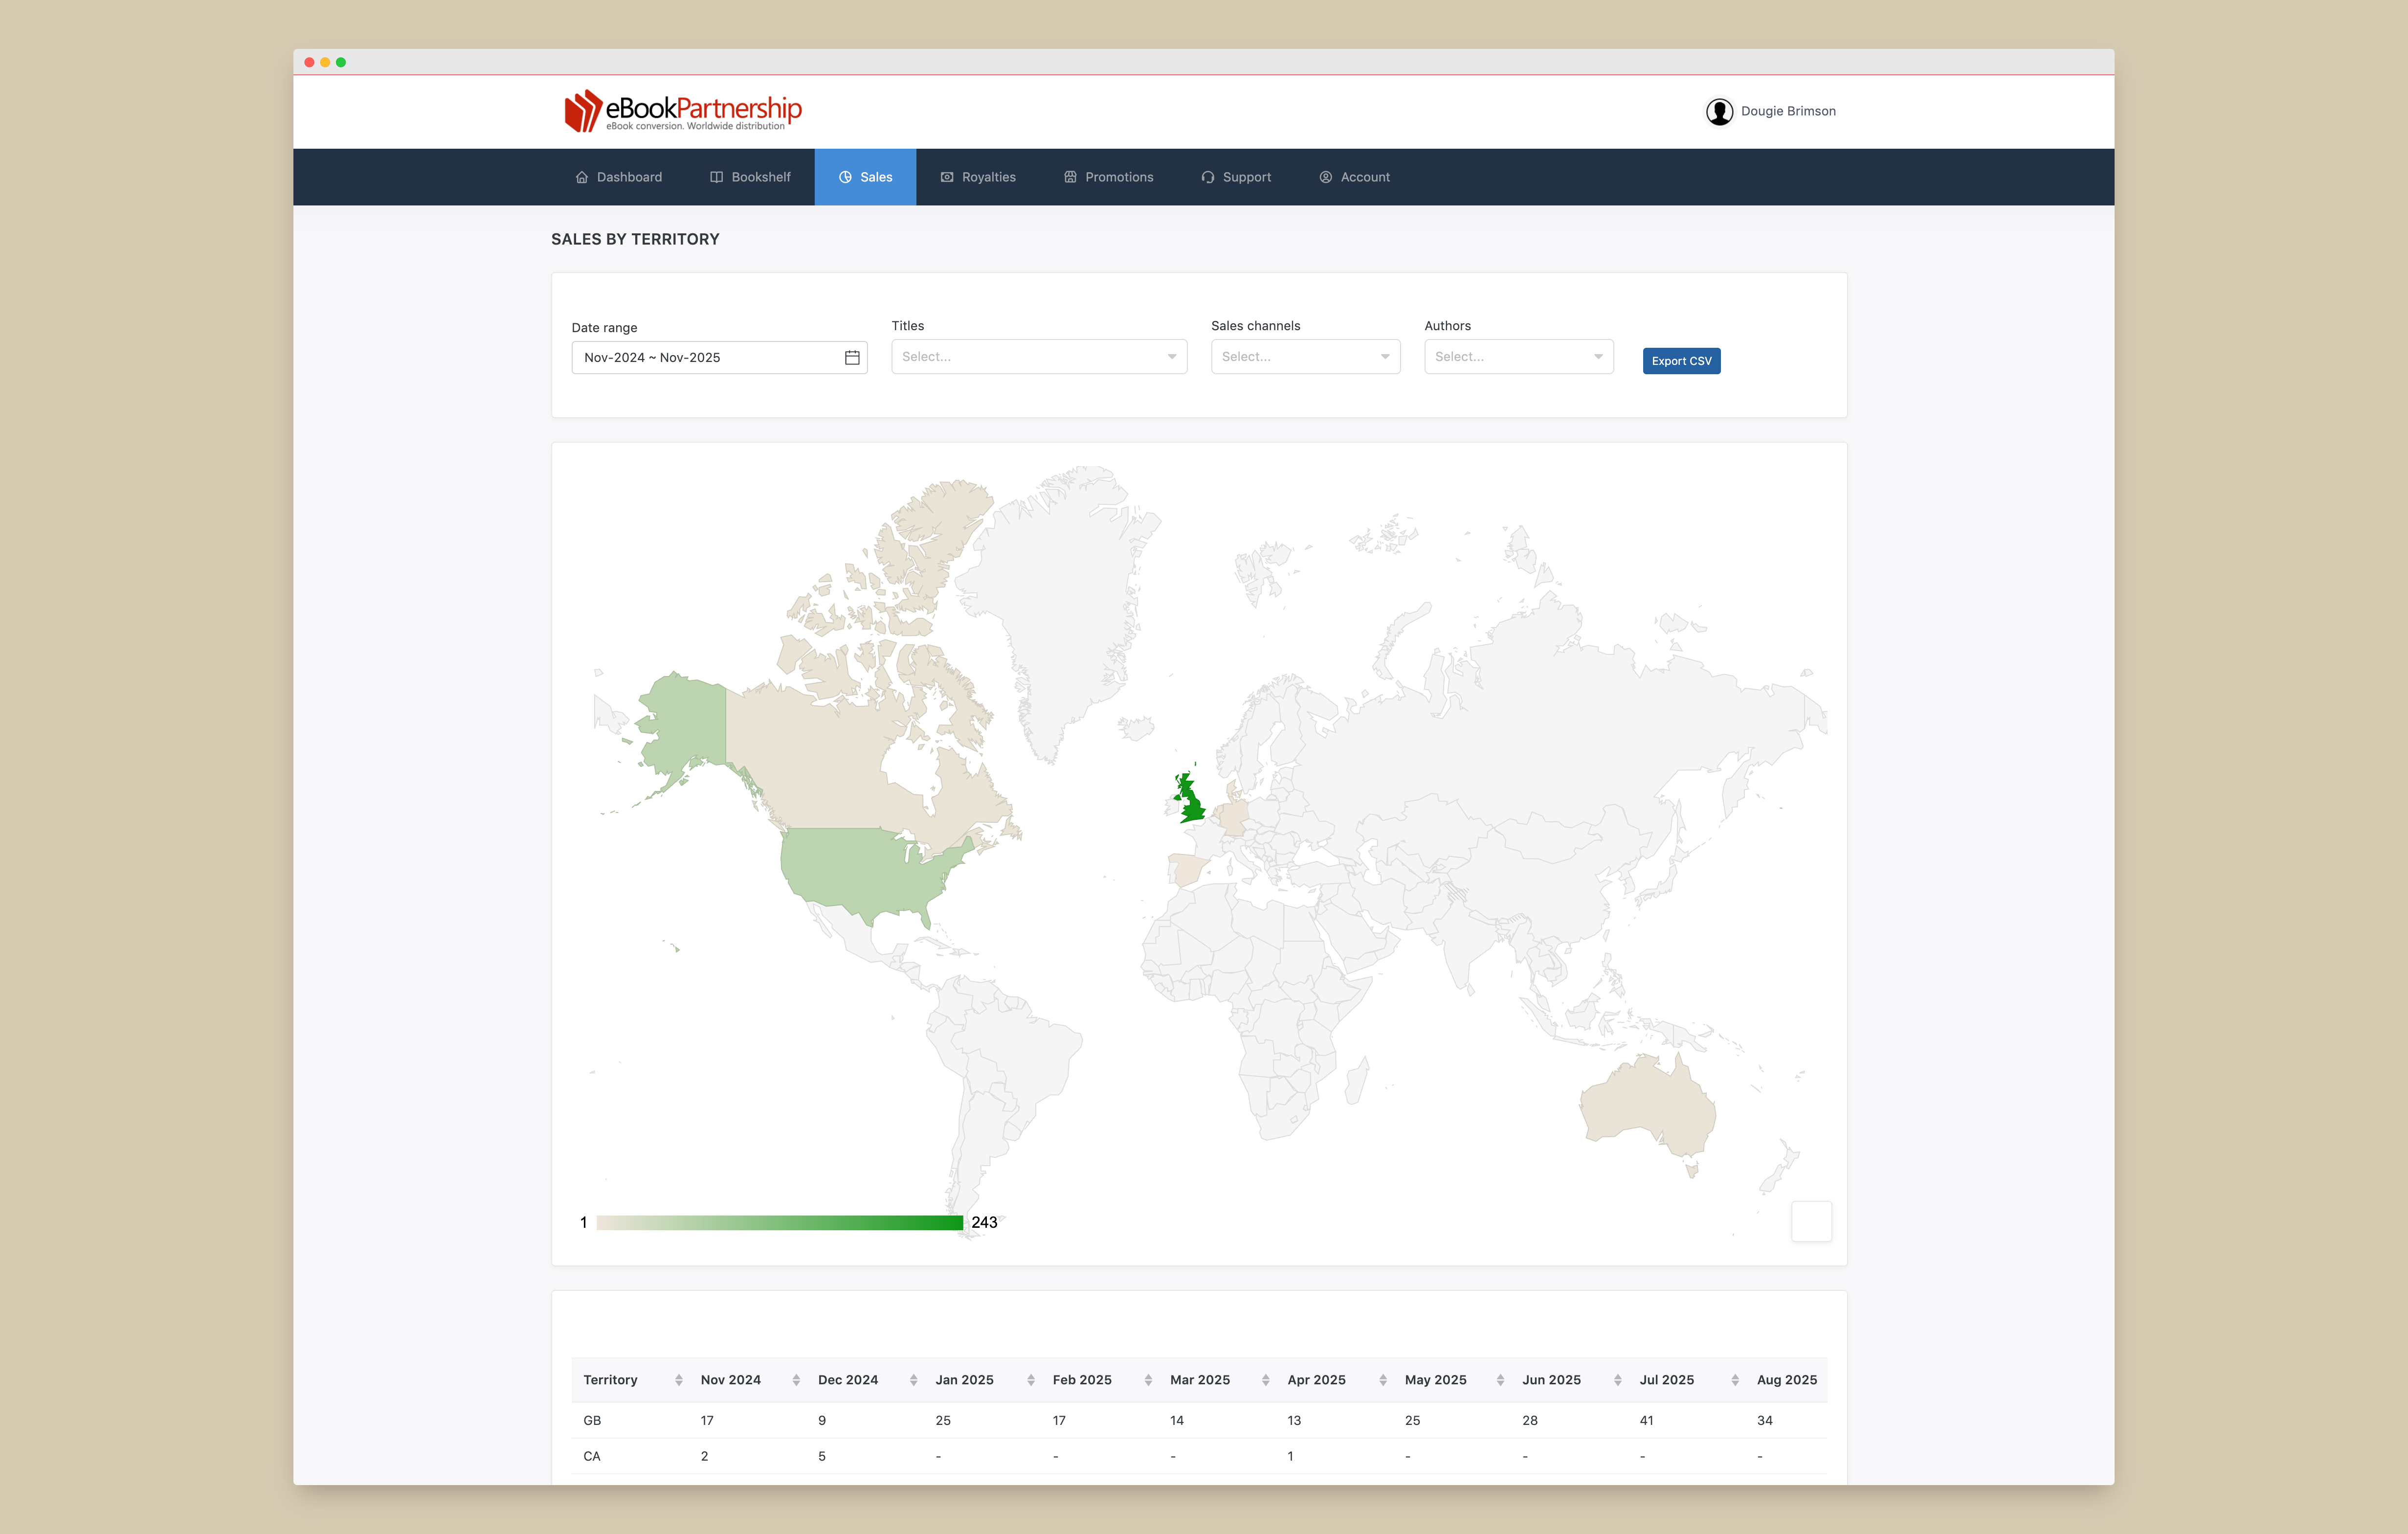
Task: Open the Royalties tab
Action: (978, 177)
